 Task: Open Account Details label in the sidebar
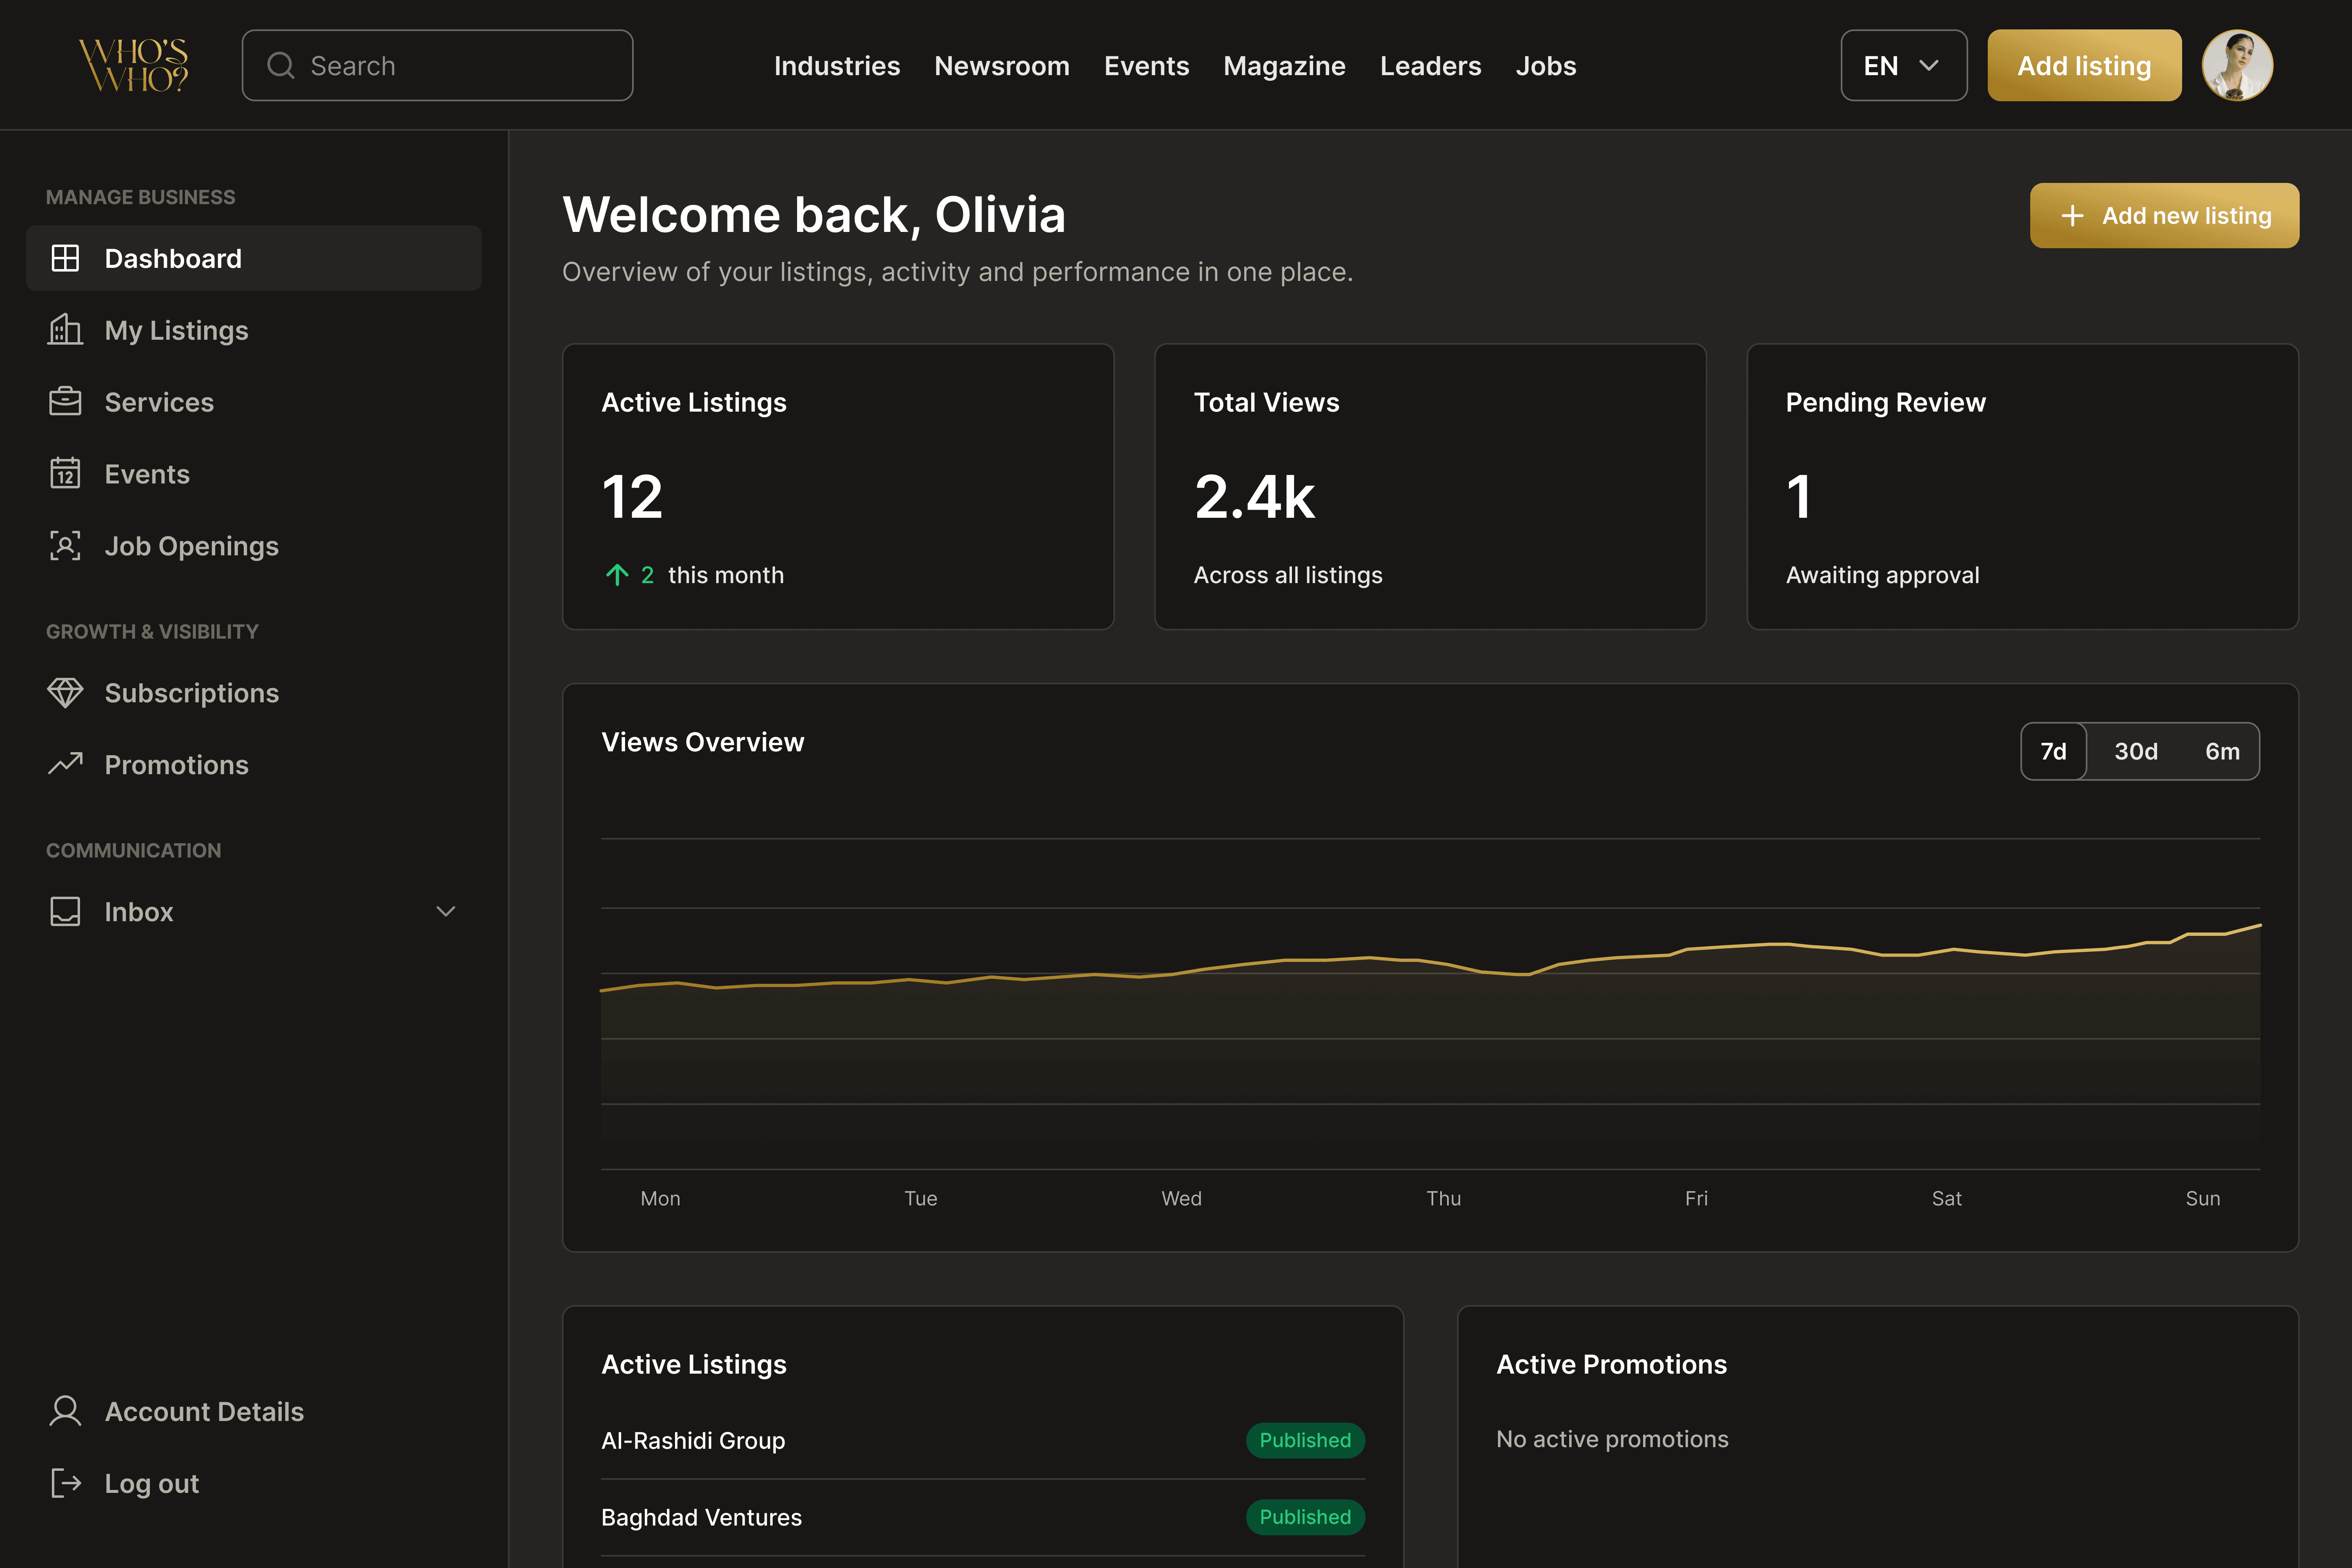[204, 1411]
